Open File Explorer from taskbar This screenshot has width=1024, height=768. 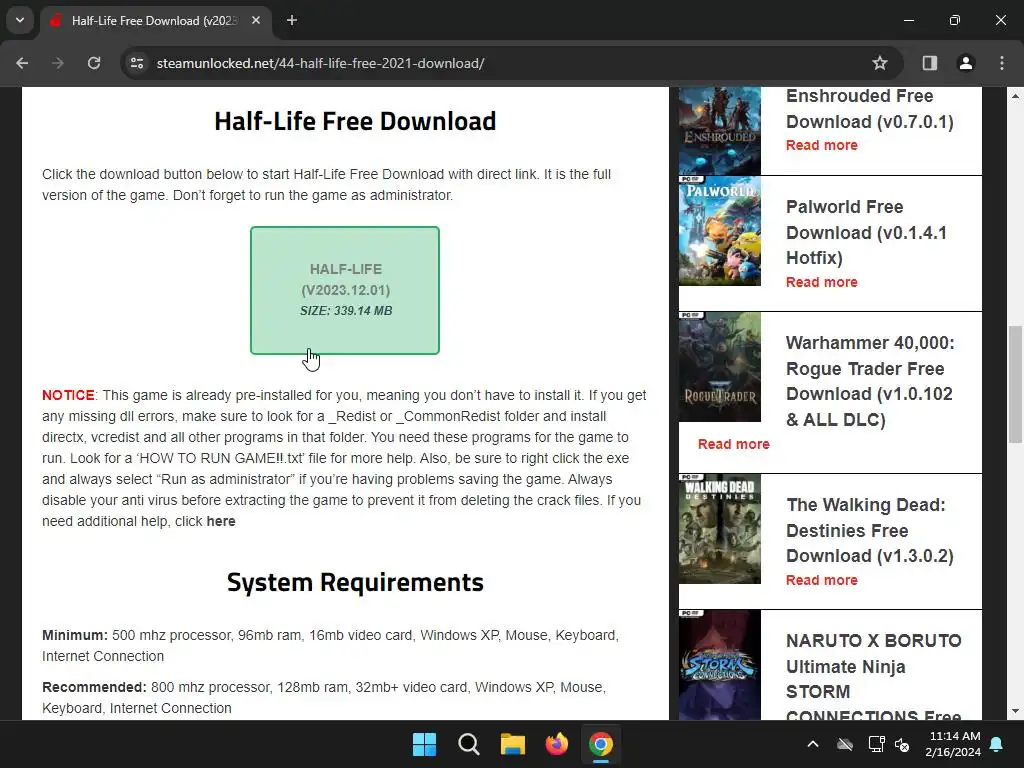(x=513, y=744)
